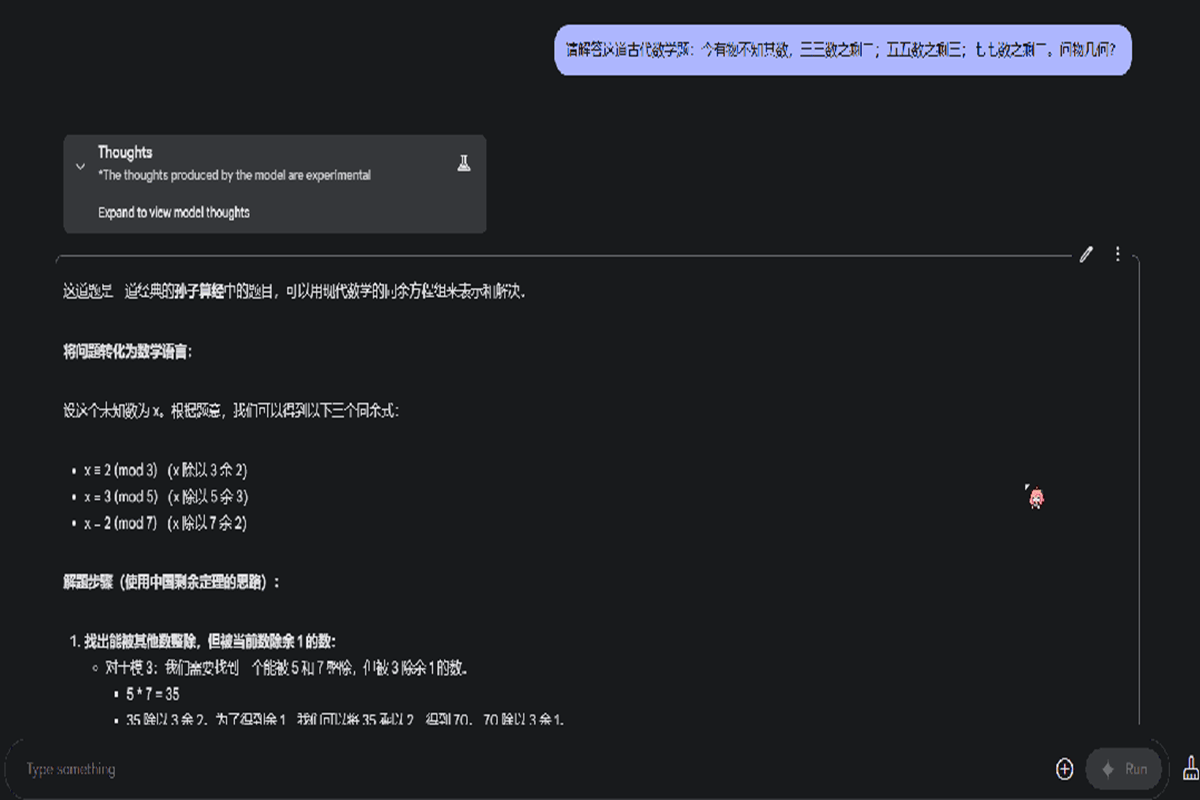This screenshot has width=1200, height=800.
Task: Click the 'x ≡ 2 (mod 3)' bullet
Action: tap(121, 470)
